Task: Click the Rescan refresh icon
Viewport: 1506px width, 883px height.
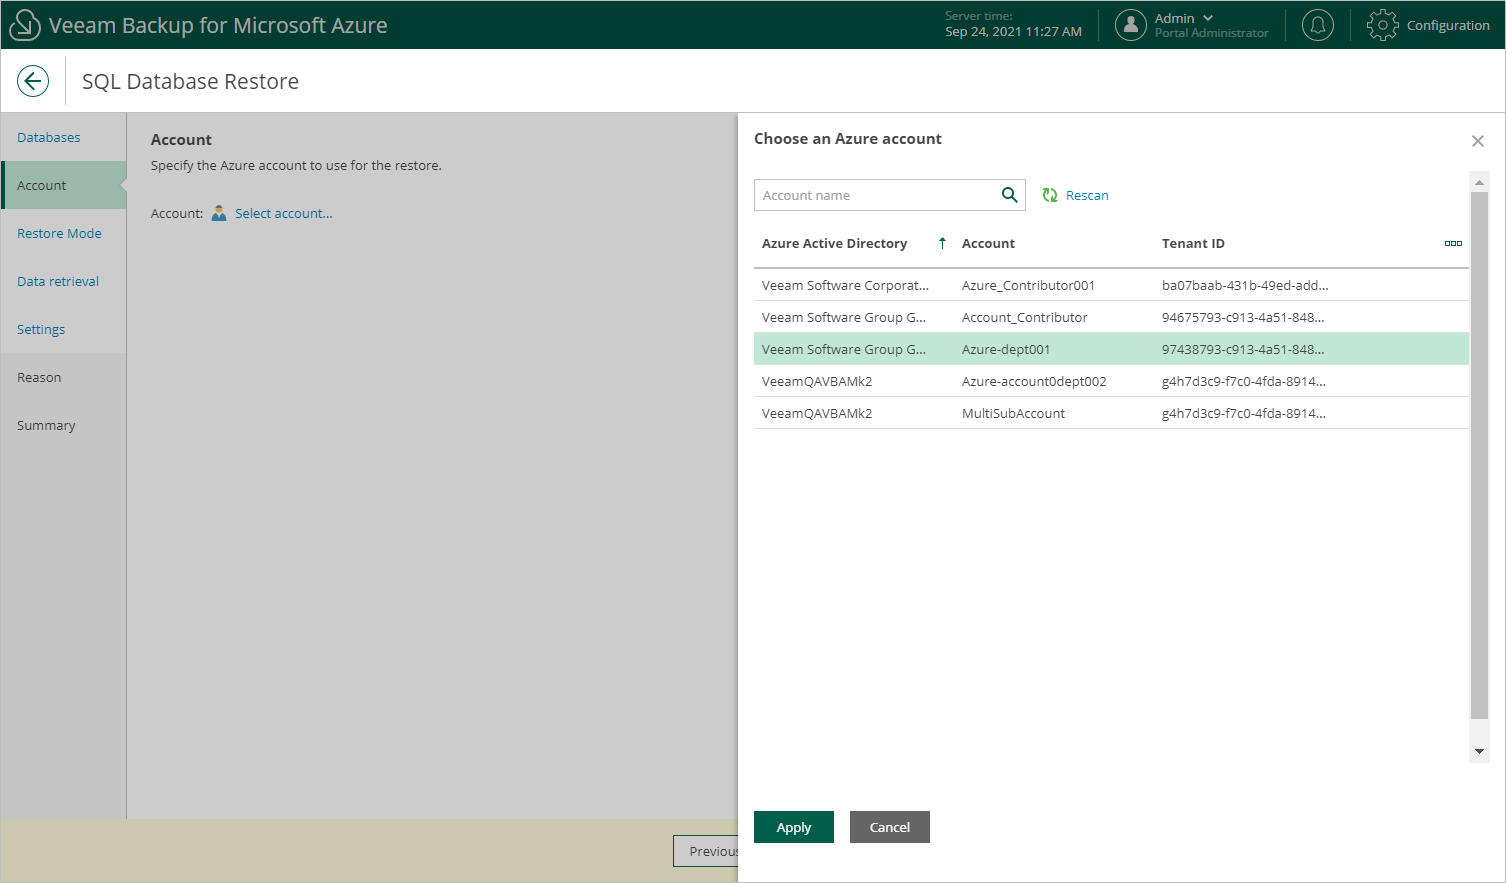Action: point(1050,195)
